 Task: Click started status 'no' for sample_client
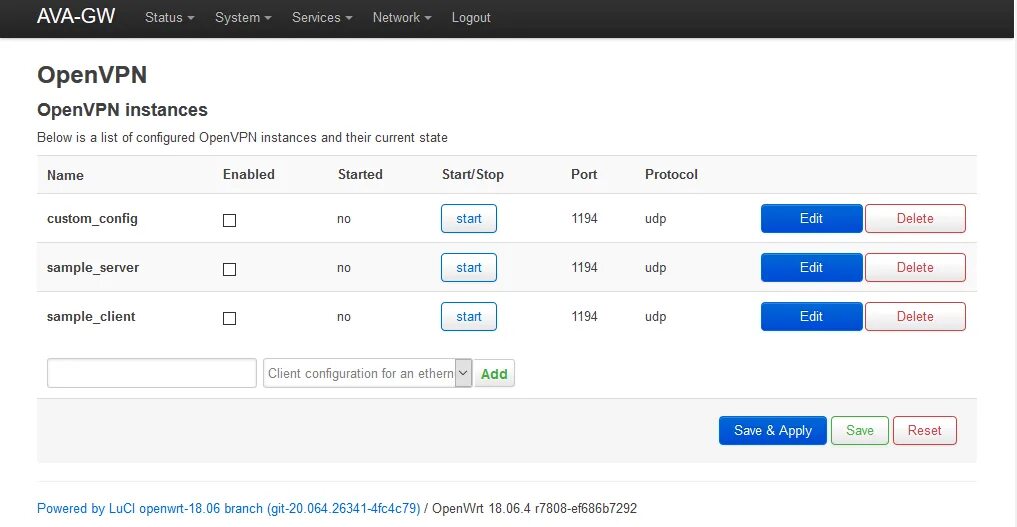click(344, 317)
